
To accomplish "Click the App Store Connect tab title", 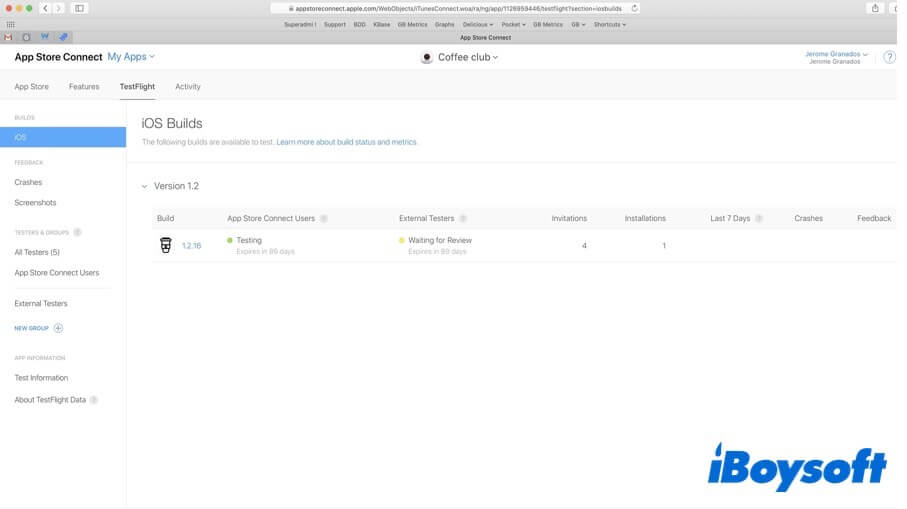I will (485, 38).
